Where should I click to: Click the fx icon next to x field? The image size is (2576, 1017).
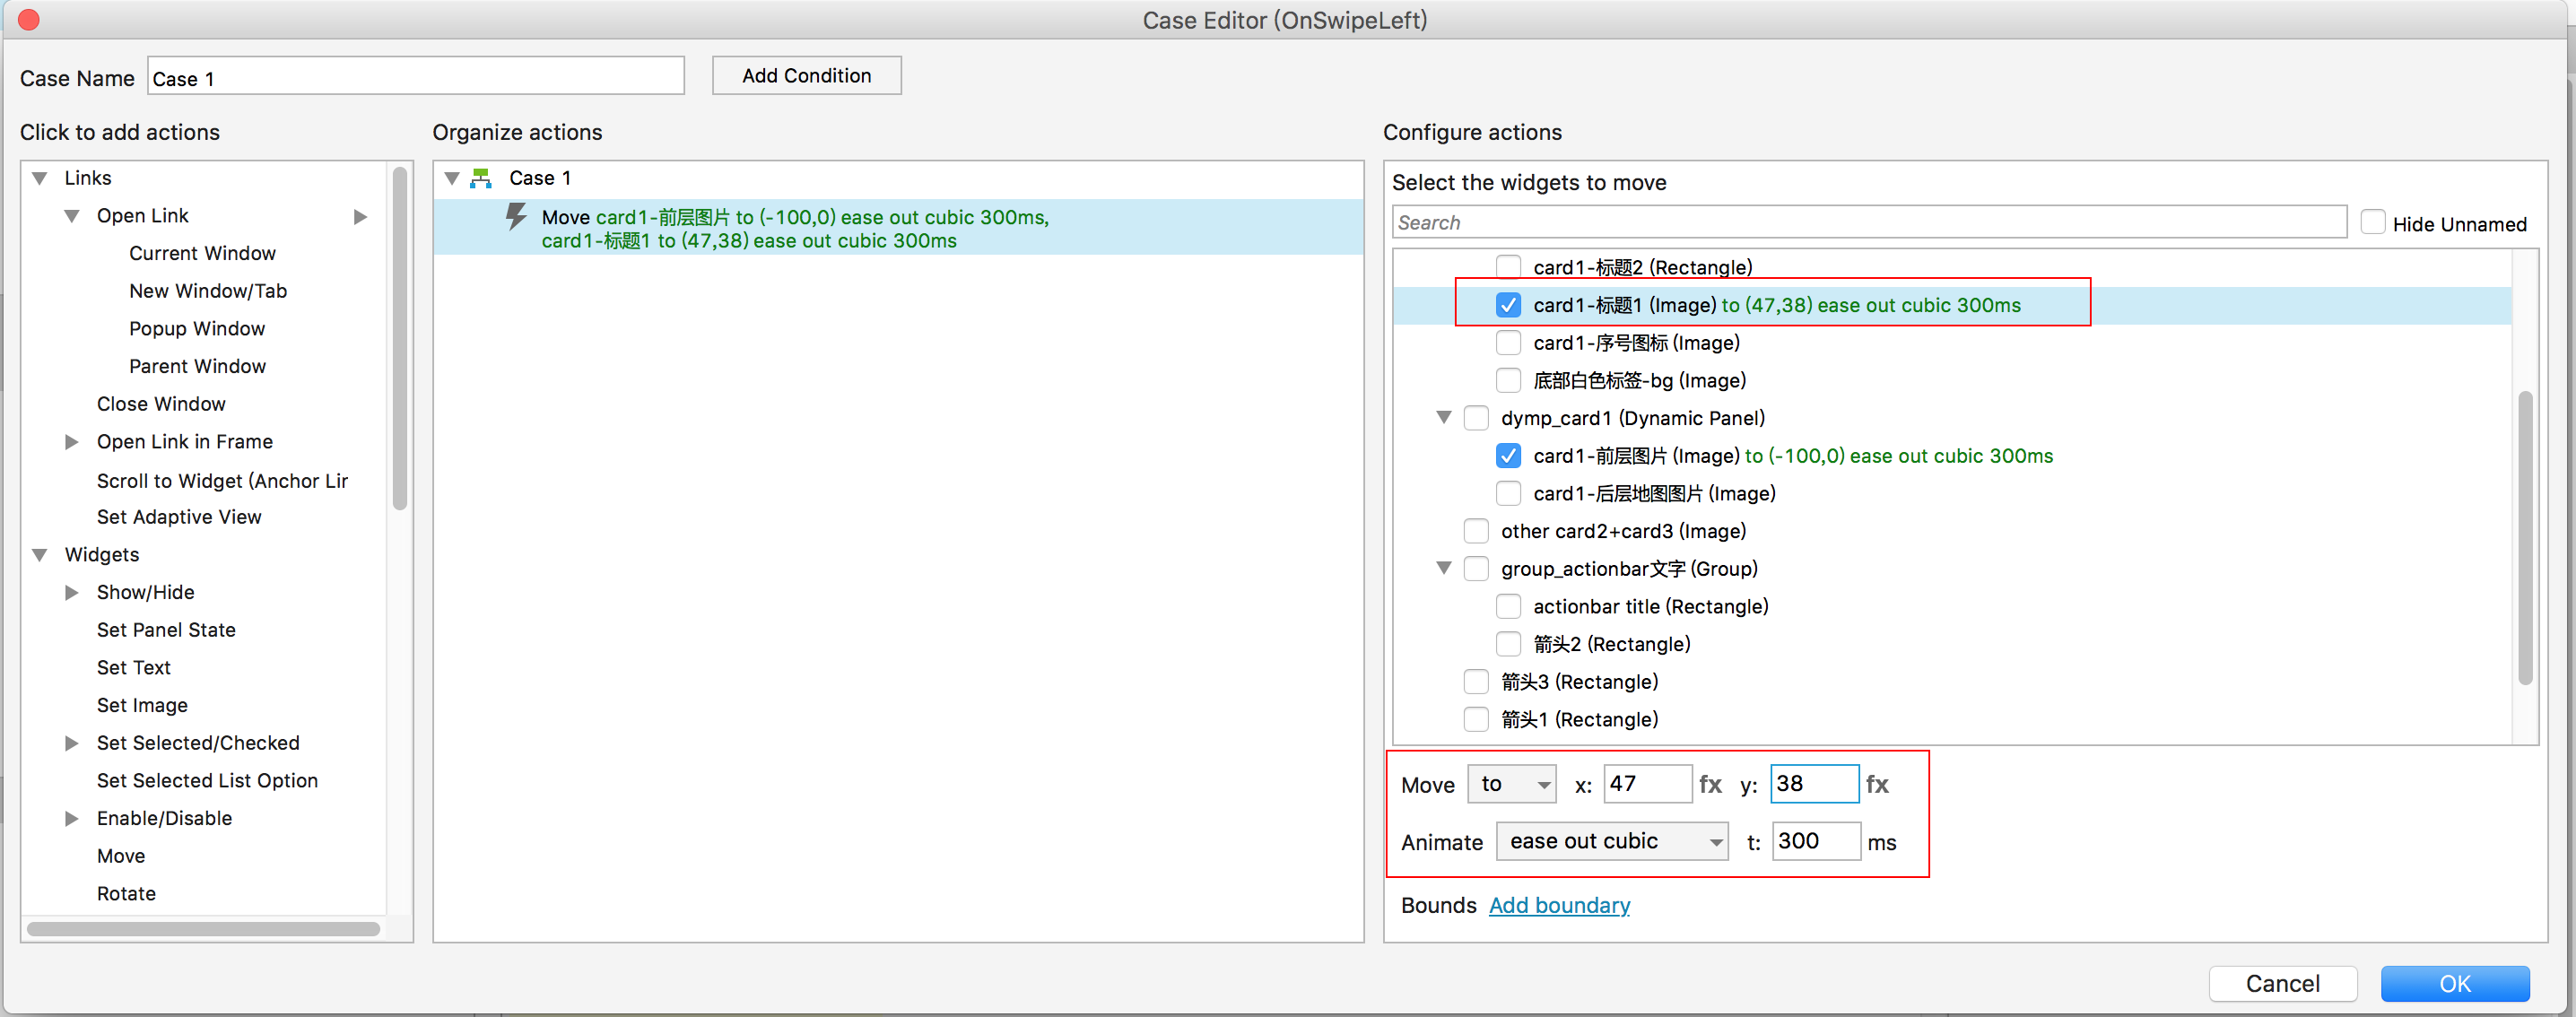point(1710,784)
